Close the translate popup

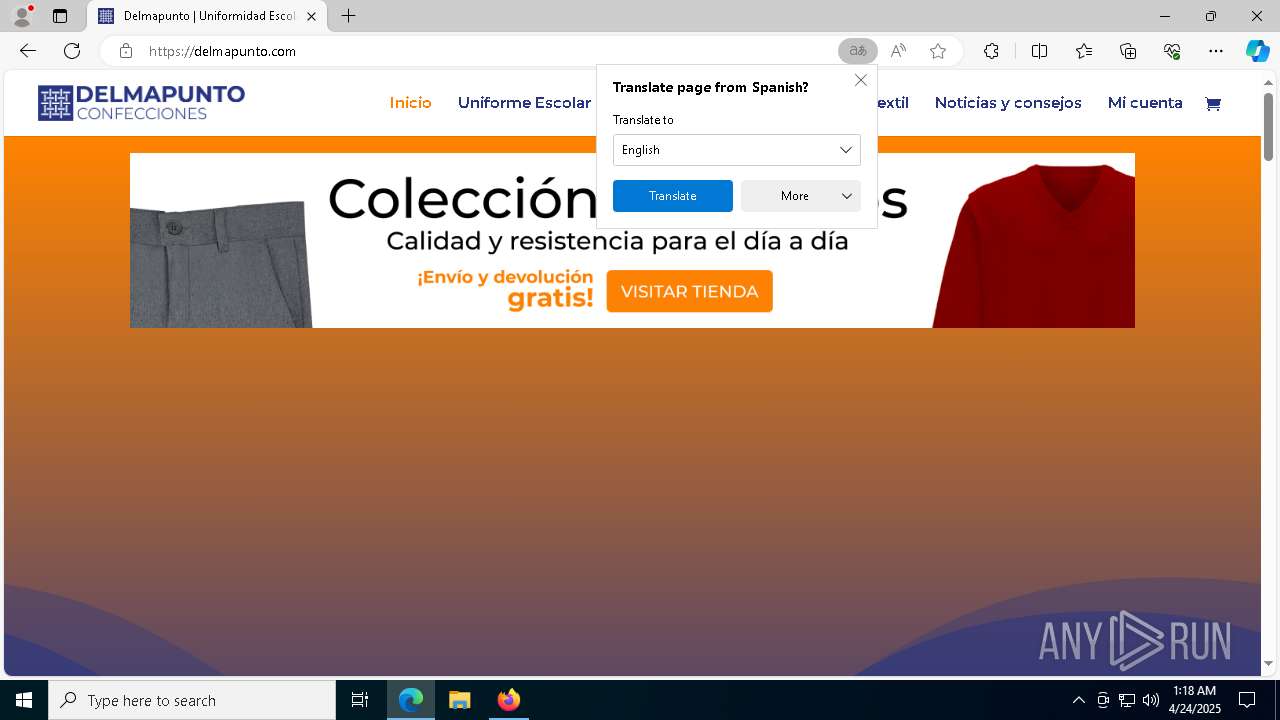point(860,80)
